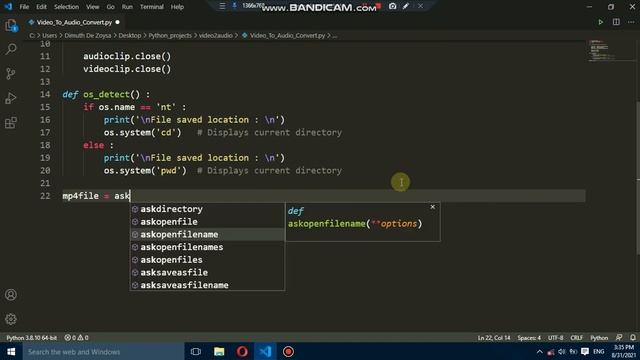This screenshot has width=640, height=360.
Task: Close the suggestion details popup
Action: (x=433, y=207)
